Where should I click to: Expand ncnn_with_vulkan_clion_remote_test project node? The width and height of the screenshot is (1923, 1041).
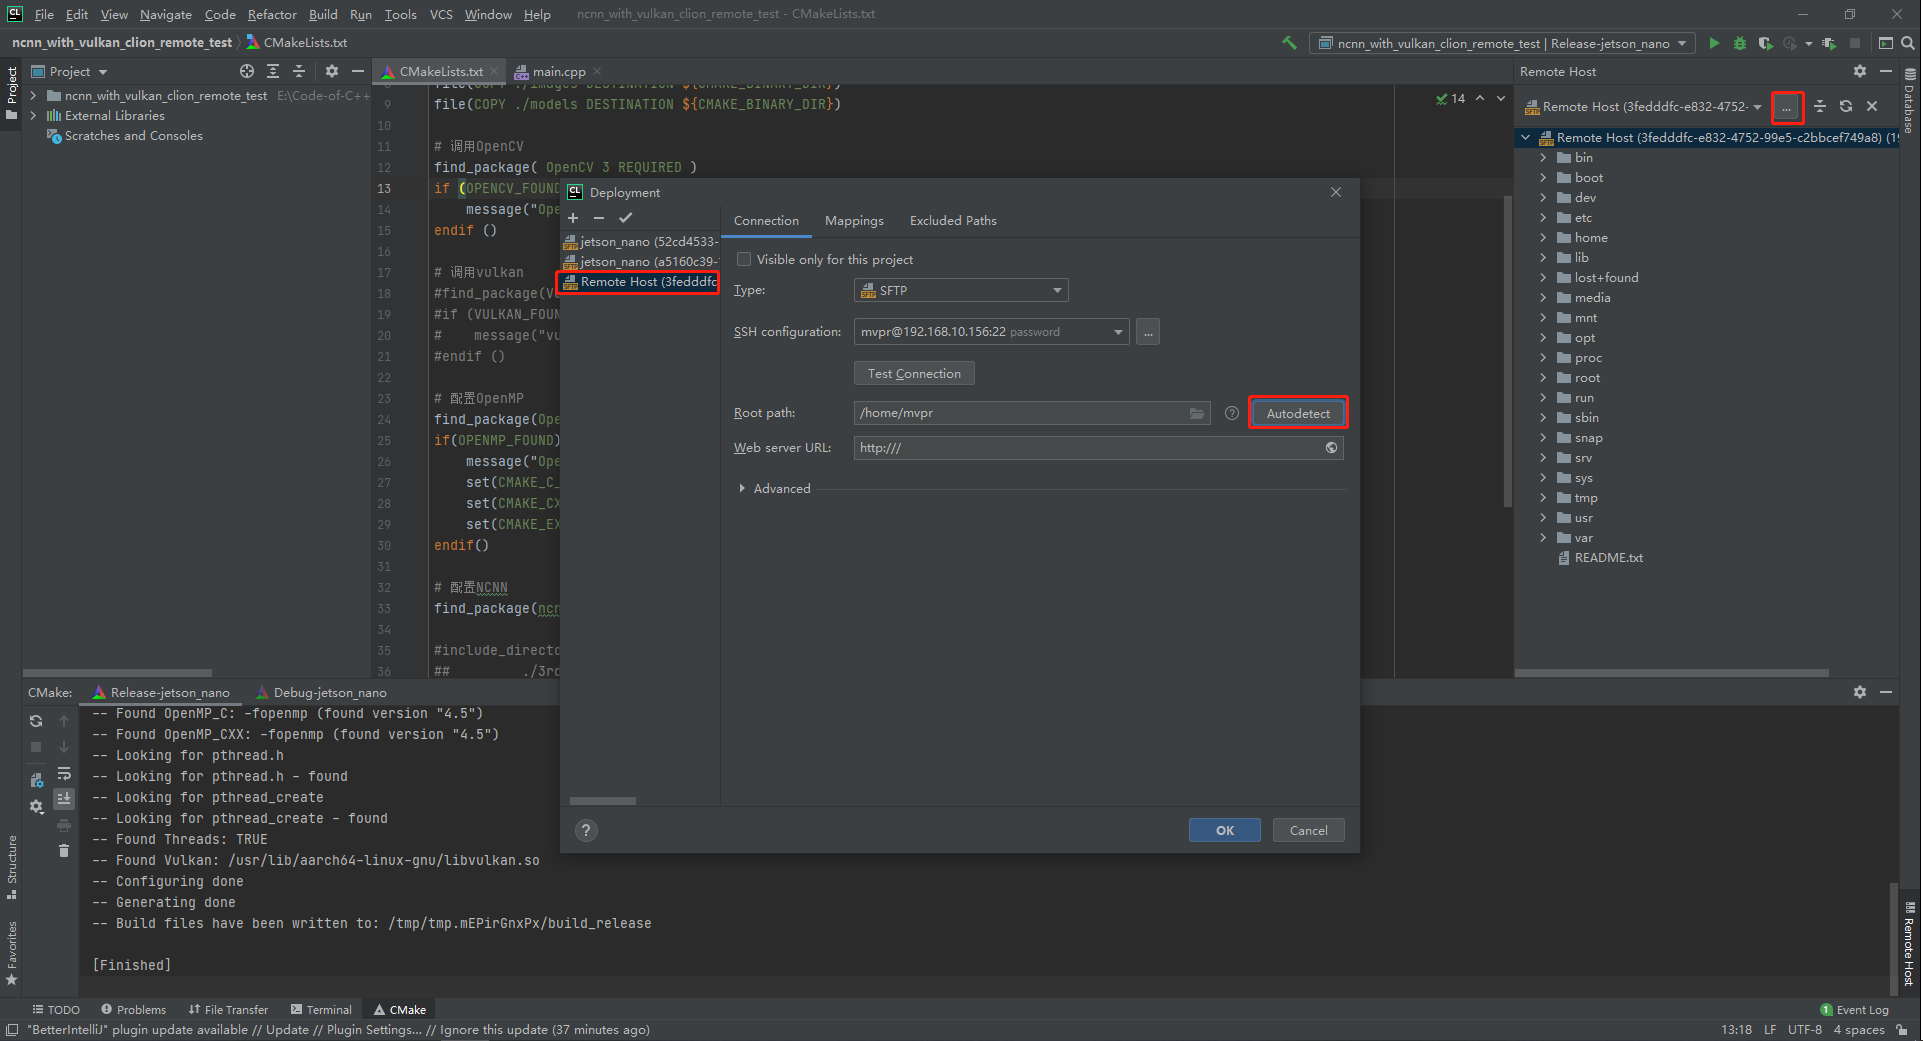33,96
